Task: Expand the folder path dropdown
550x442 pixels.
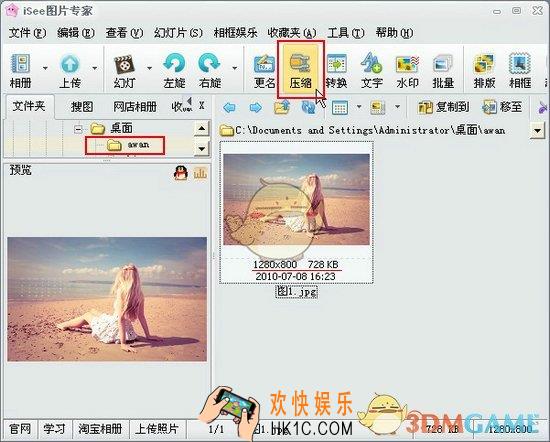Action: [x=537, y=131]
